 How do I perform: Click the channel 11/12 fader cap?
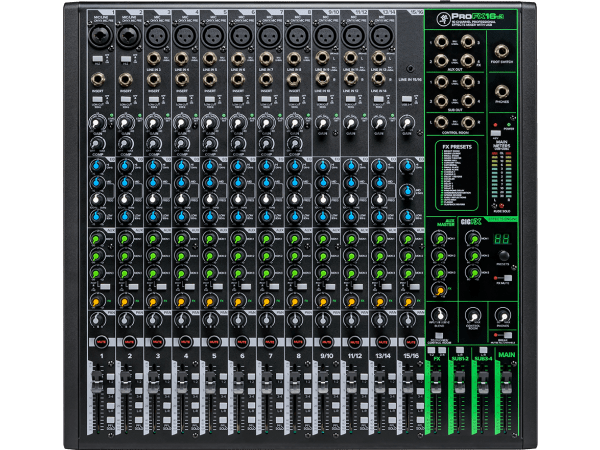click(x=351, y=381)
